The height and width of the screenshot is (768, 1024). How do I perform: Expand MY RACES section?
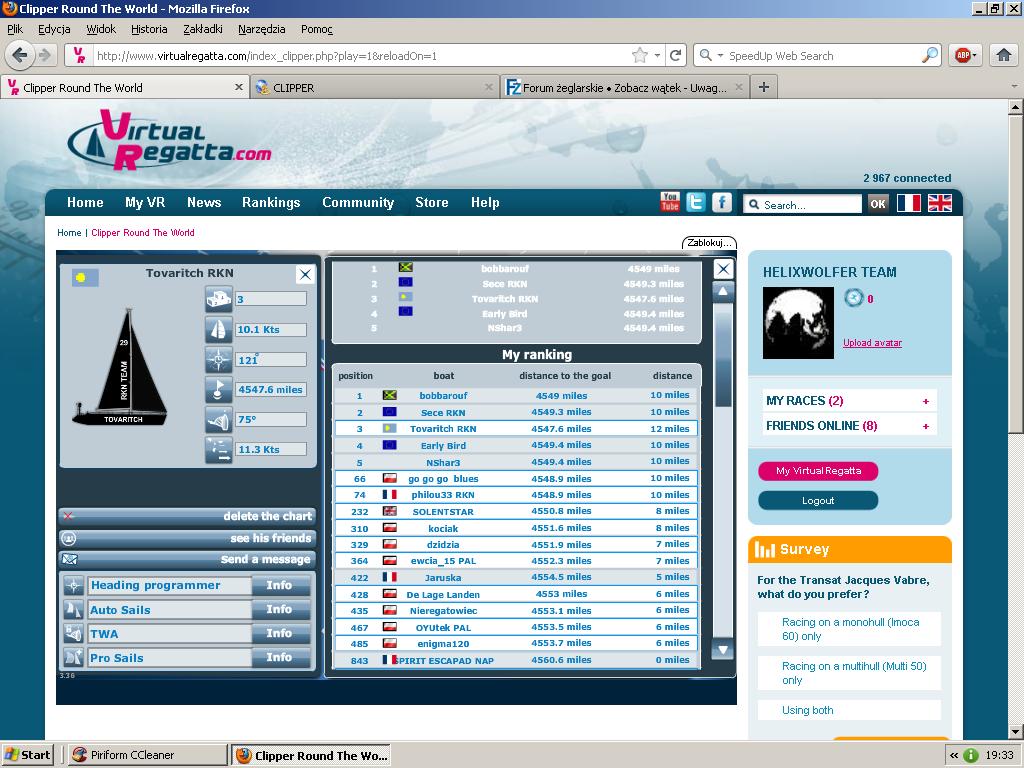(x=925, y=401)
